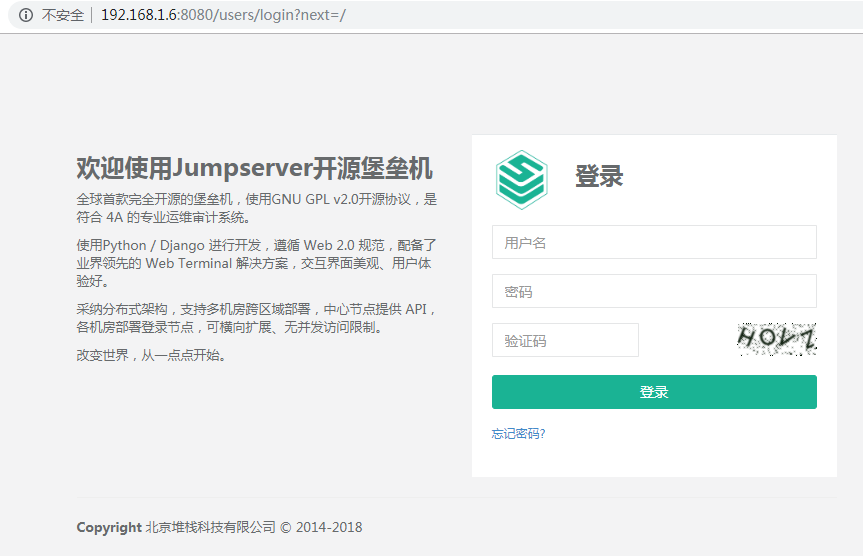Click the 不安全 not-secure label
Image resolution: width=863 pixels, height=556 pixels.
[x=63, y=15]
